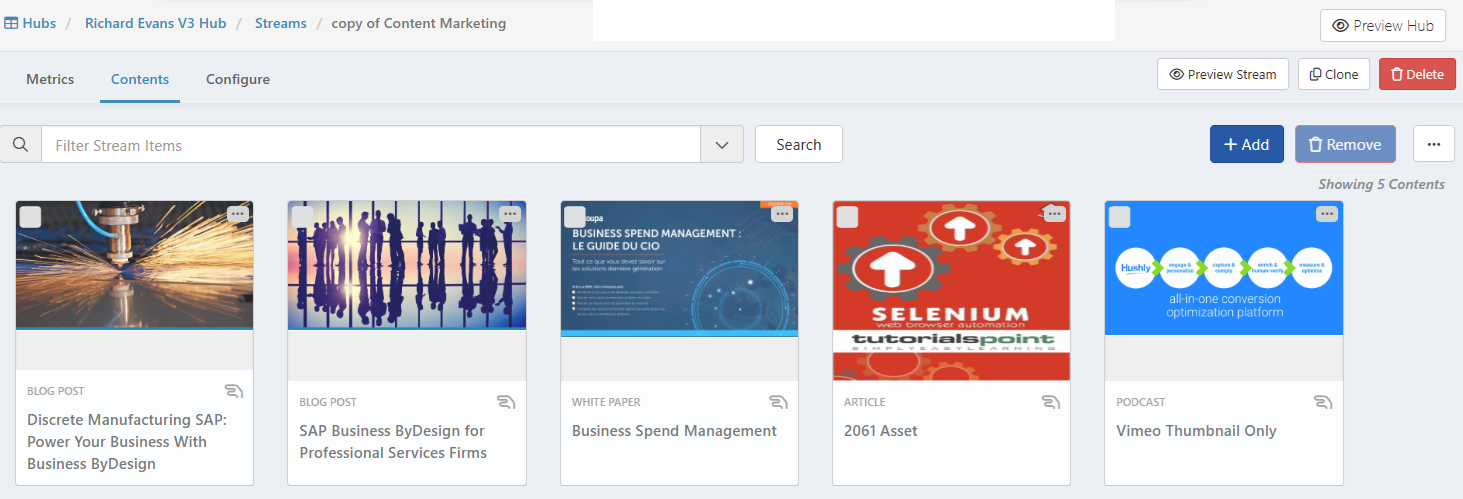Viewport: 1463px width, 499px height.
Task: Open the silhouettes thumbnail image
Action: click(x=407, y=265)
